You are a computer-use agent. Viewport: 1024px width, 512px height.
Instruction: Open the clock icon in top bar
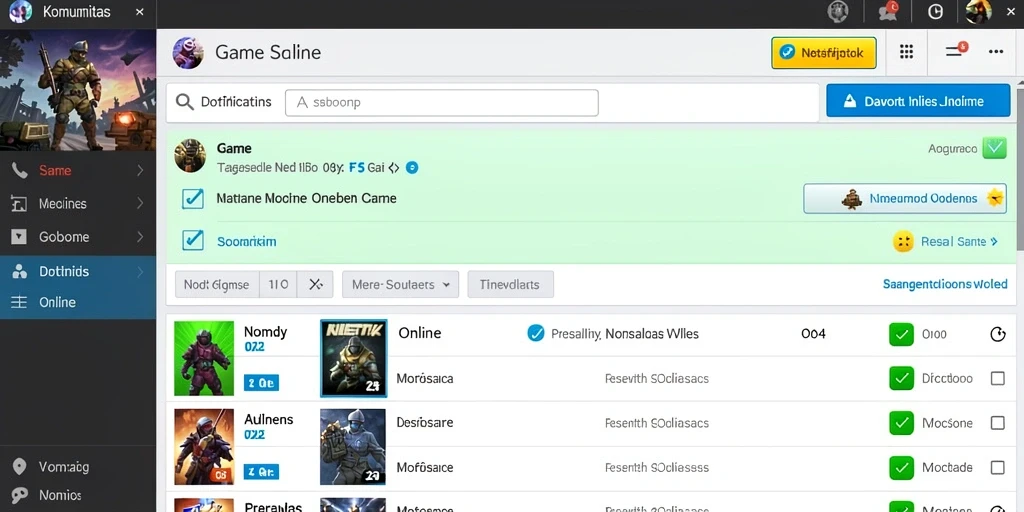point(935,12)
